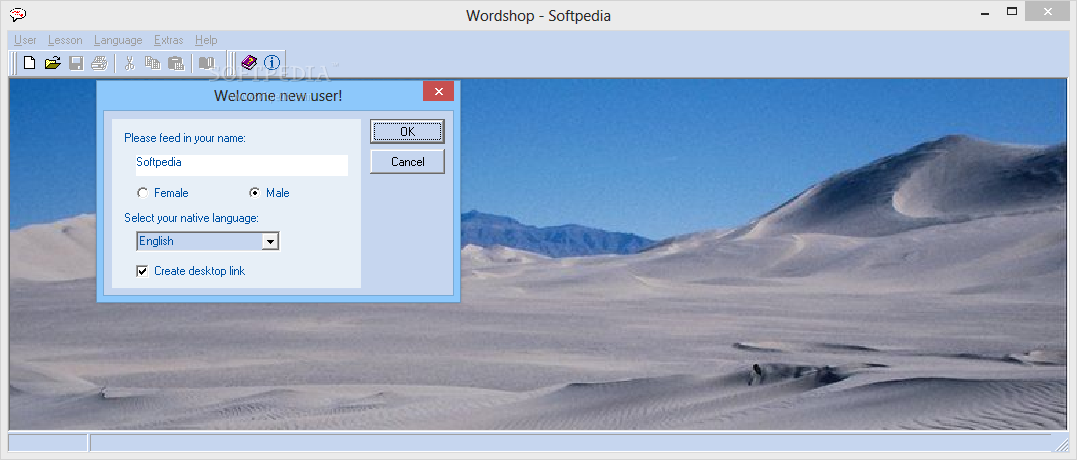Click the Save floppy disk icon
Image resolution: width=1077 pixels, height=460 pixels.
coord(76,63)
